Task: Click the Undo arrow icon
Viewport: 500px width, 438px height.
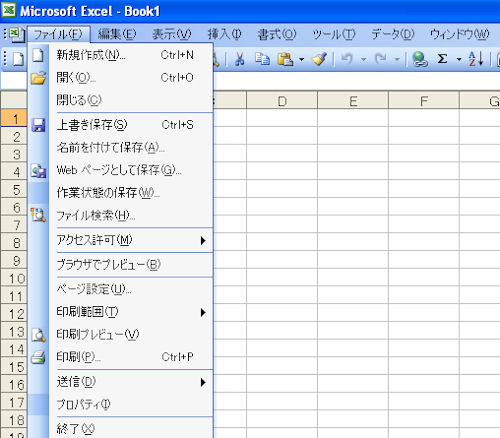Action: [347, 59]
